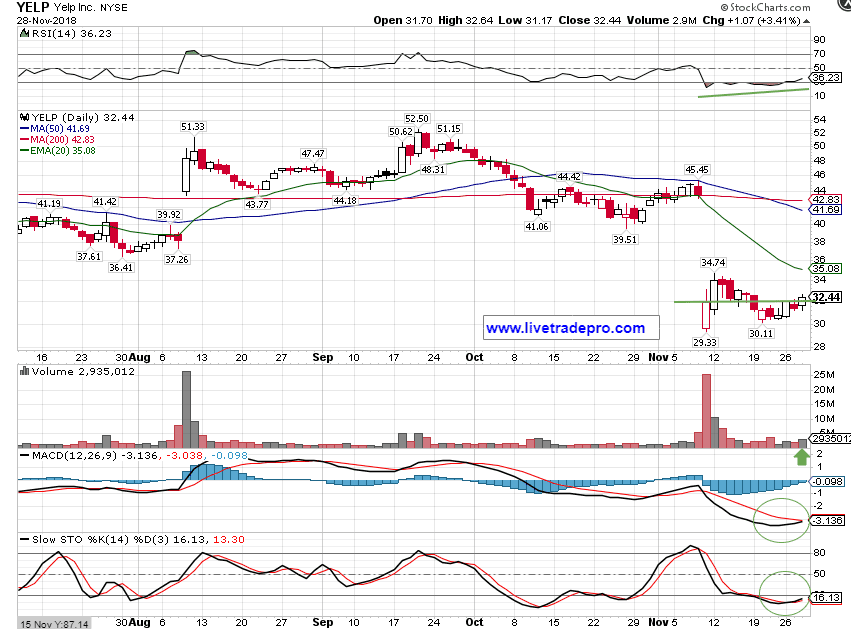The height and width of the screenshot is (629, 851).
Task: Click the last candlestick at 32.44
Action: pos(801,300)
